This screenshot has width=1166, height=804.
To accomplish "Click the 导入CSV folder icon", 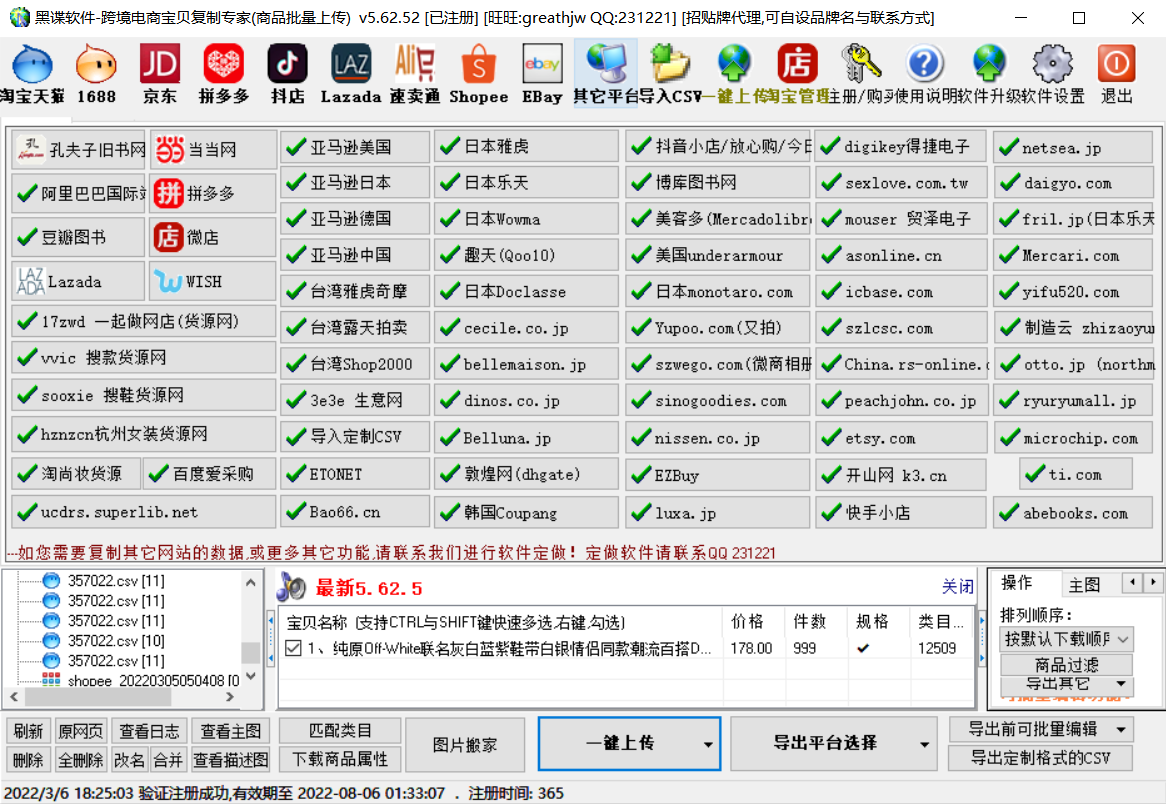I will click(669, 73).
